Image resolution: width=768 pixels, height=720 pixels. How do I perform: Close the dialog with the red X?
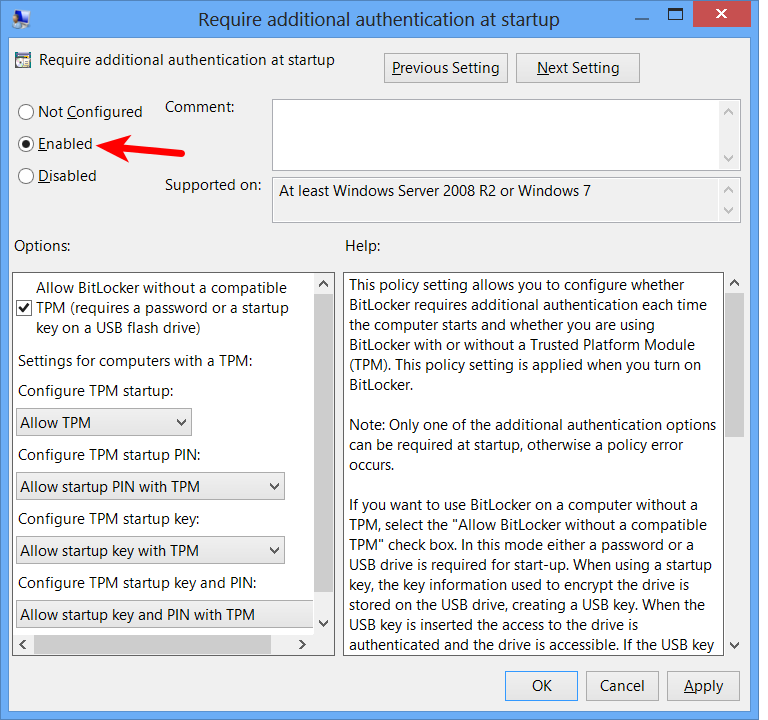[x=721, y=14]
